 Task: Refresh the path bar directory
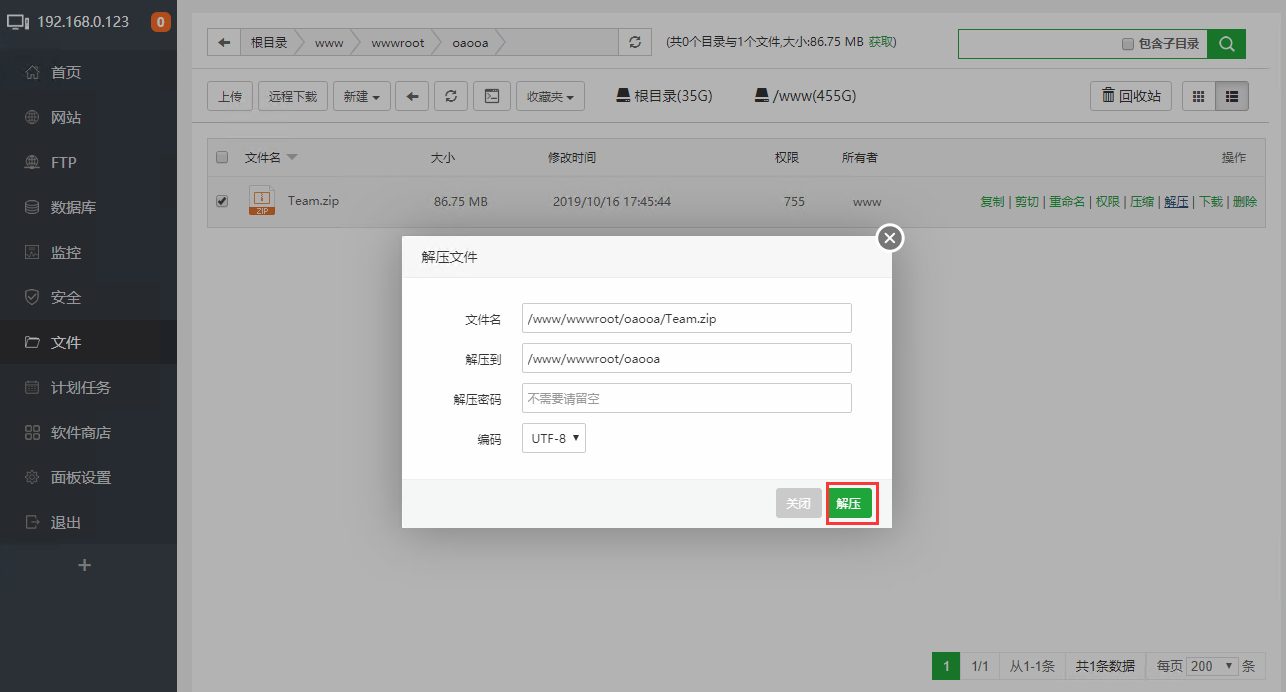(634, 42)
